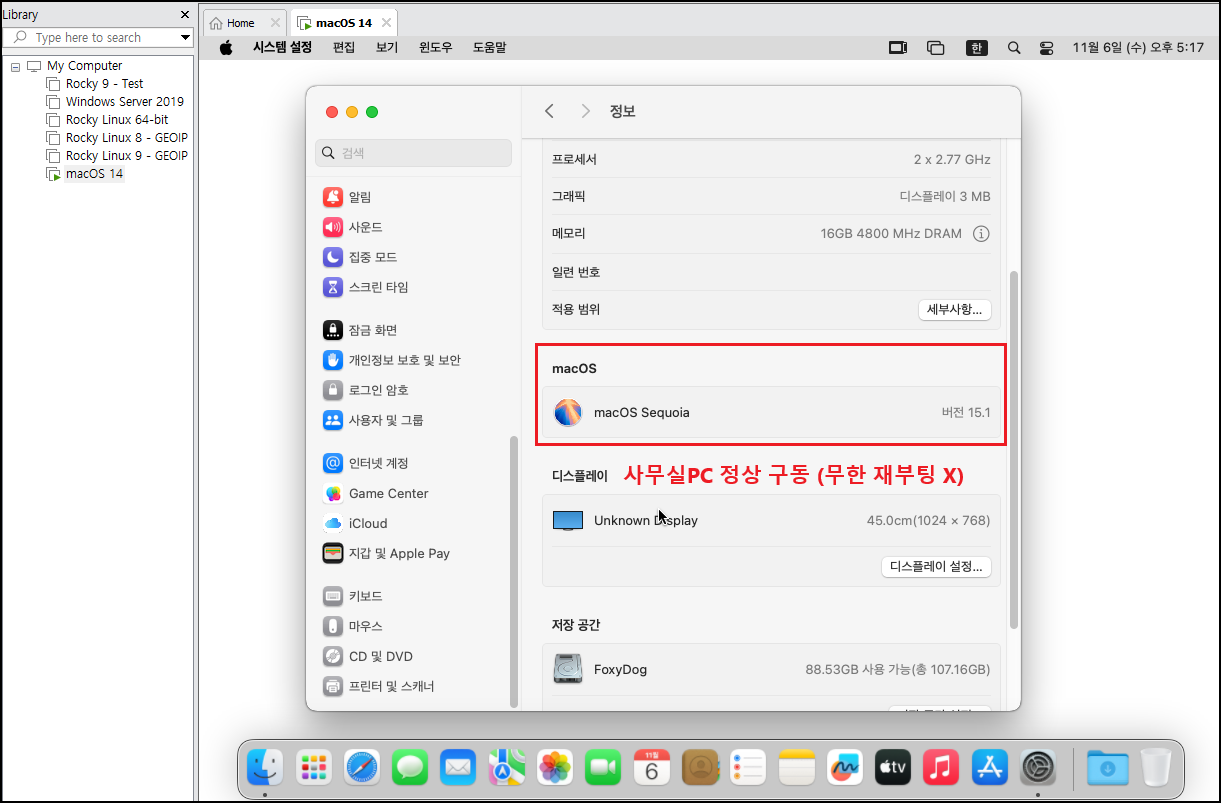This screenshot has width=1221, height=803.
Task: Select 개인정보 보호 및 보안 in sidebar
Action: coord(391,360)
